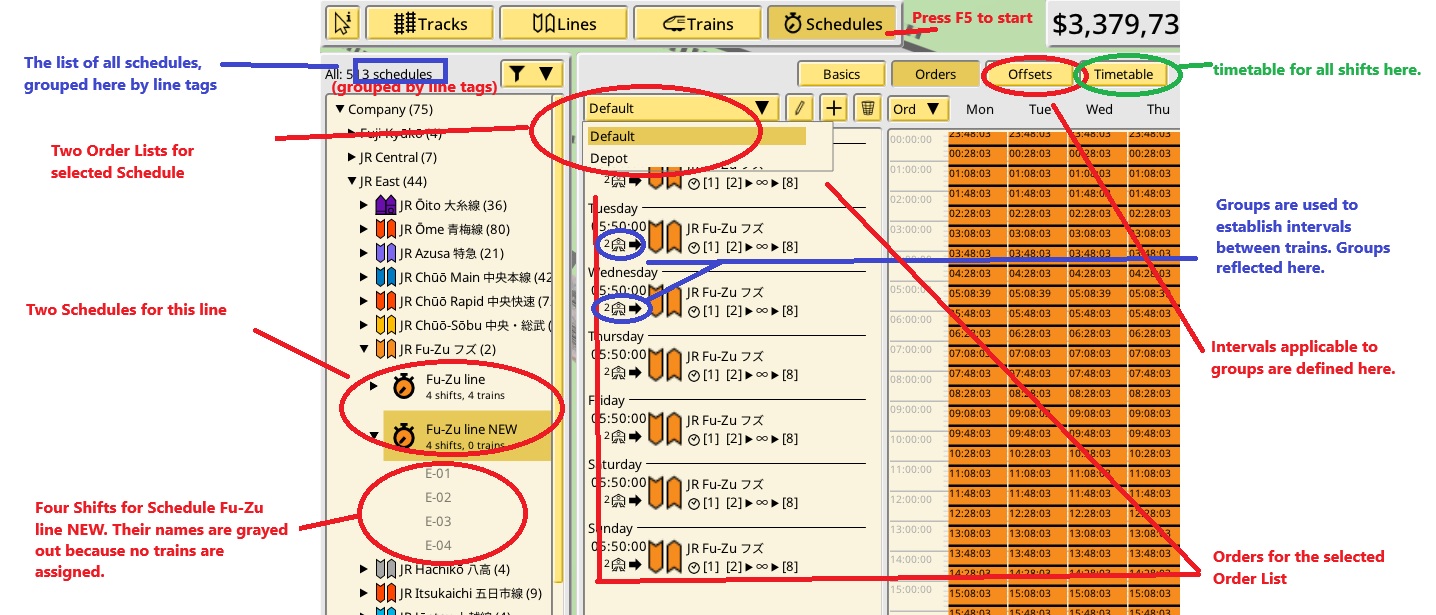Select the grayed E-03 shift

pyautogui.click(x=438, y=521)
